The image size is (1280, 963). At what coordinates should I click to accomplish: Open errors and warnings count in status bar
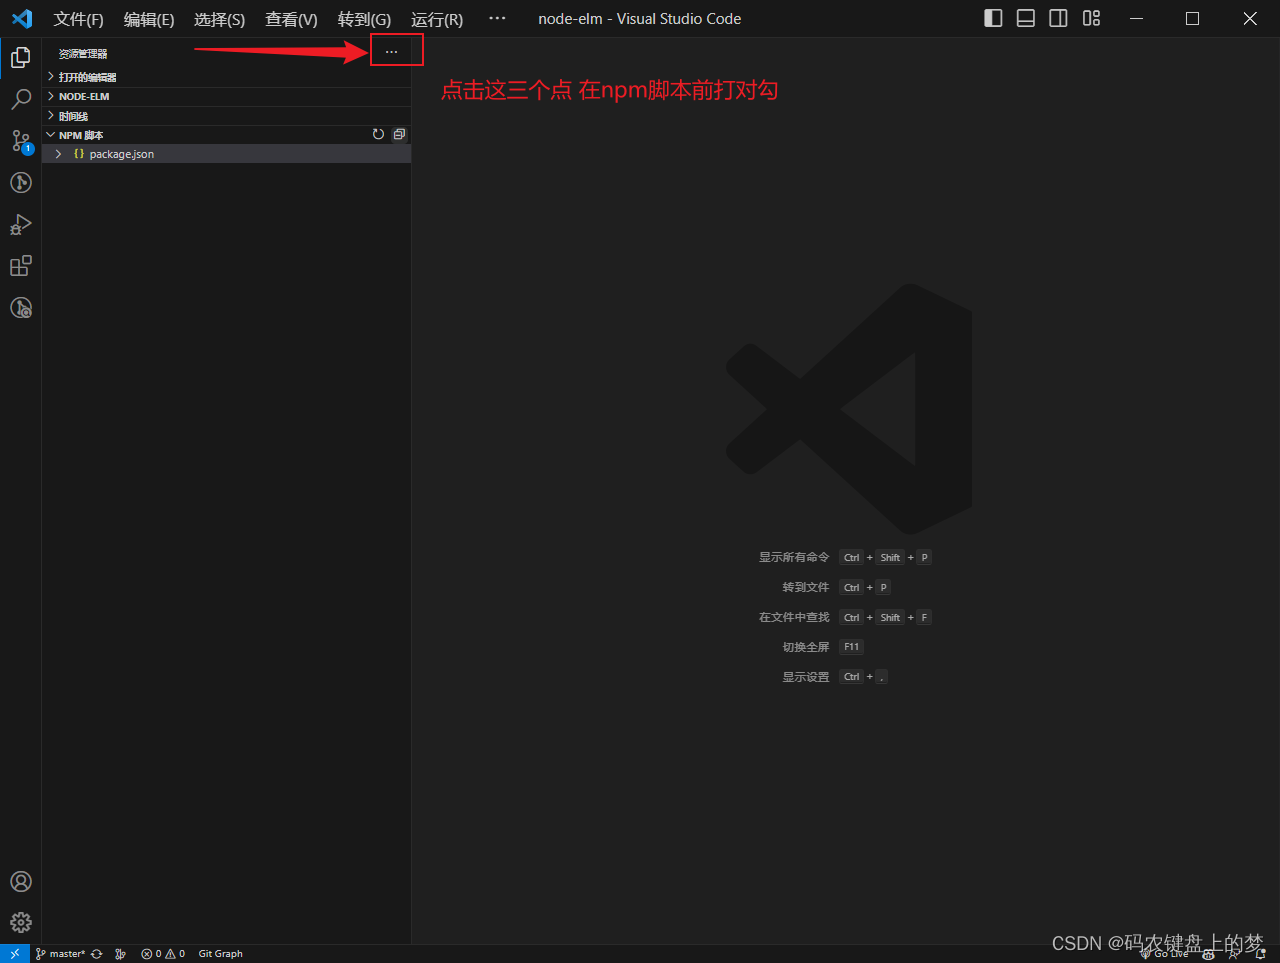coord(163,954)
